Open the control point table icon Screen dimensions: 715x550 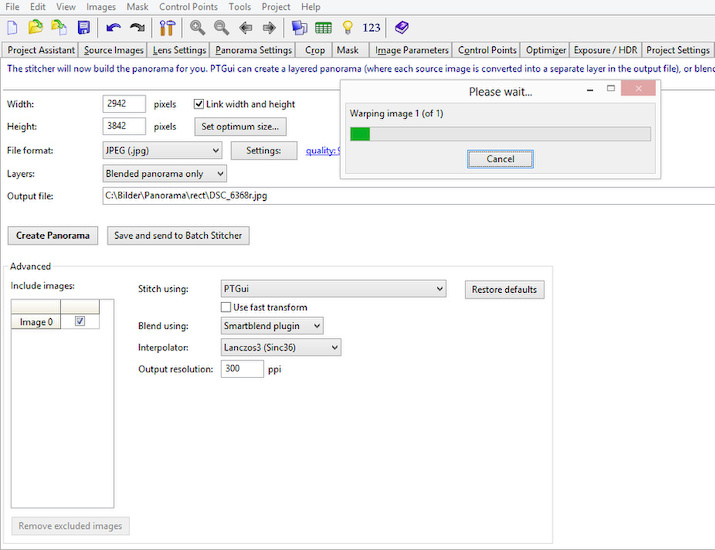point(323,27)
